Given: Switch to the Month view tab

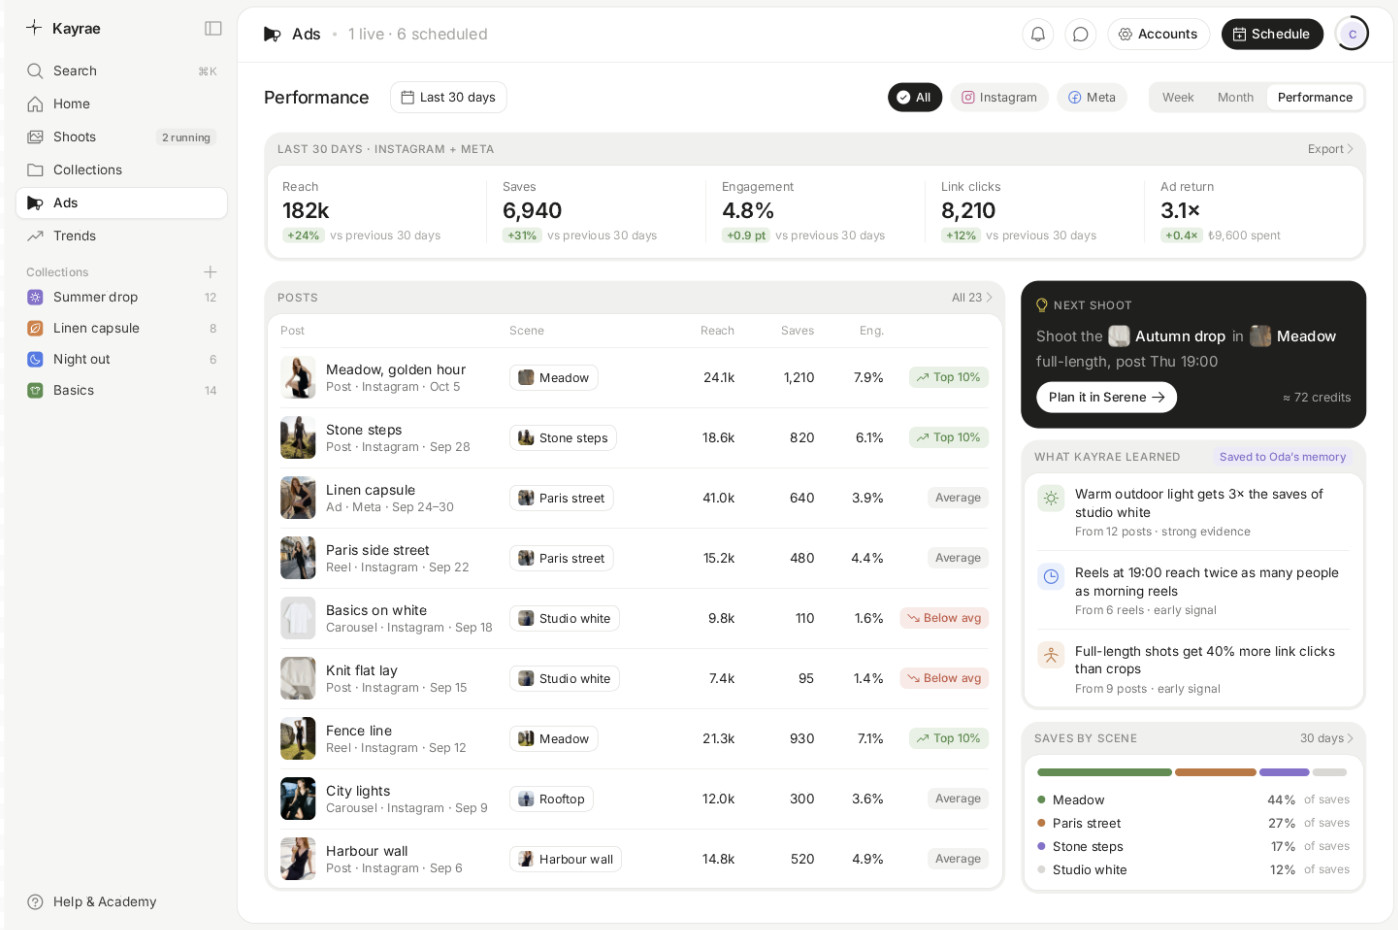Looking at the screenshot, I should point(1235,97).
